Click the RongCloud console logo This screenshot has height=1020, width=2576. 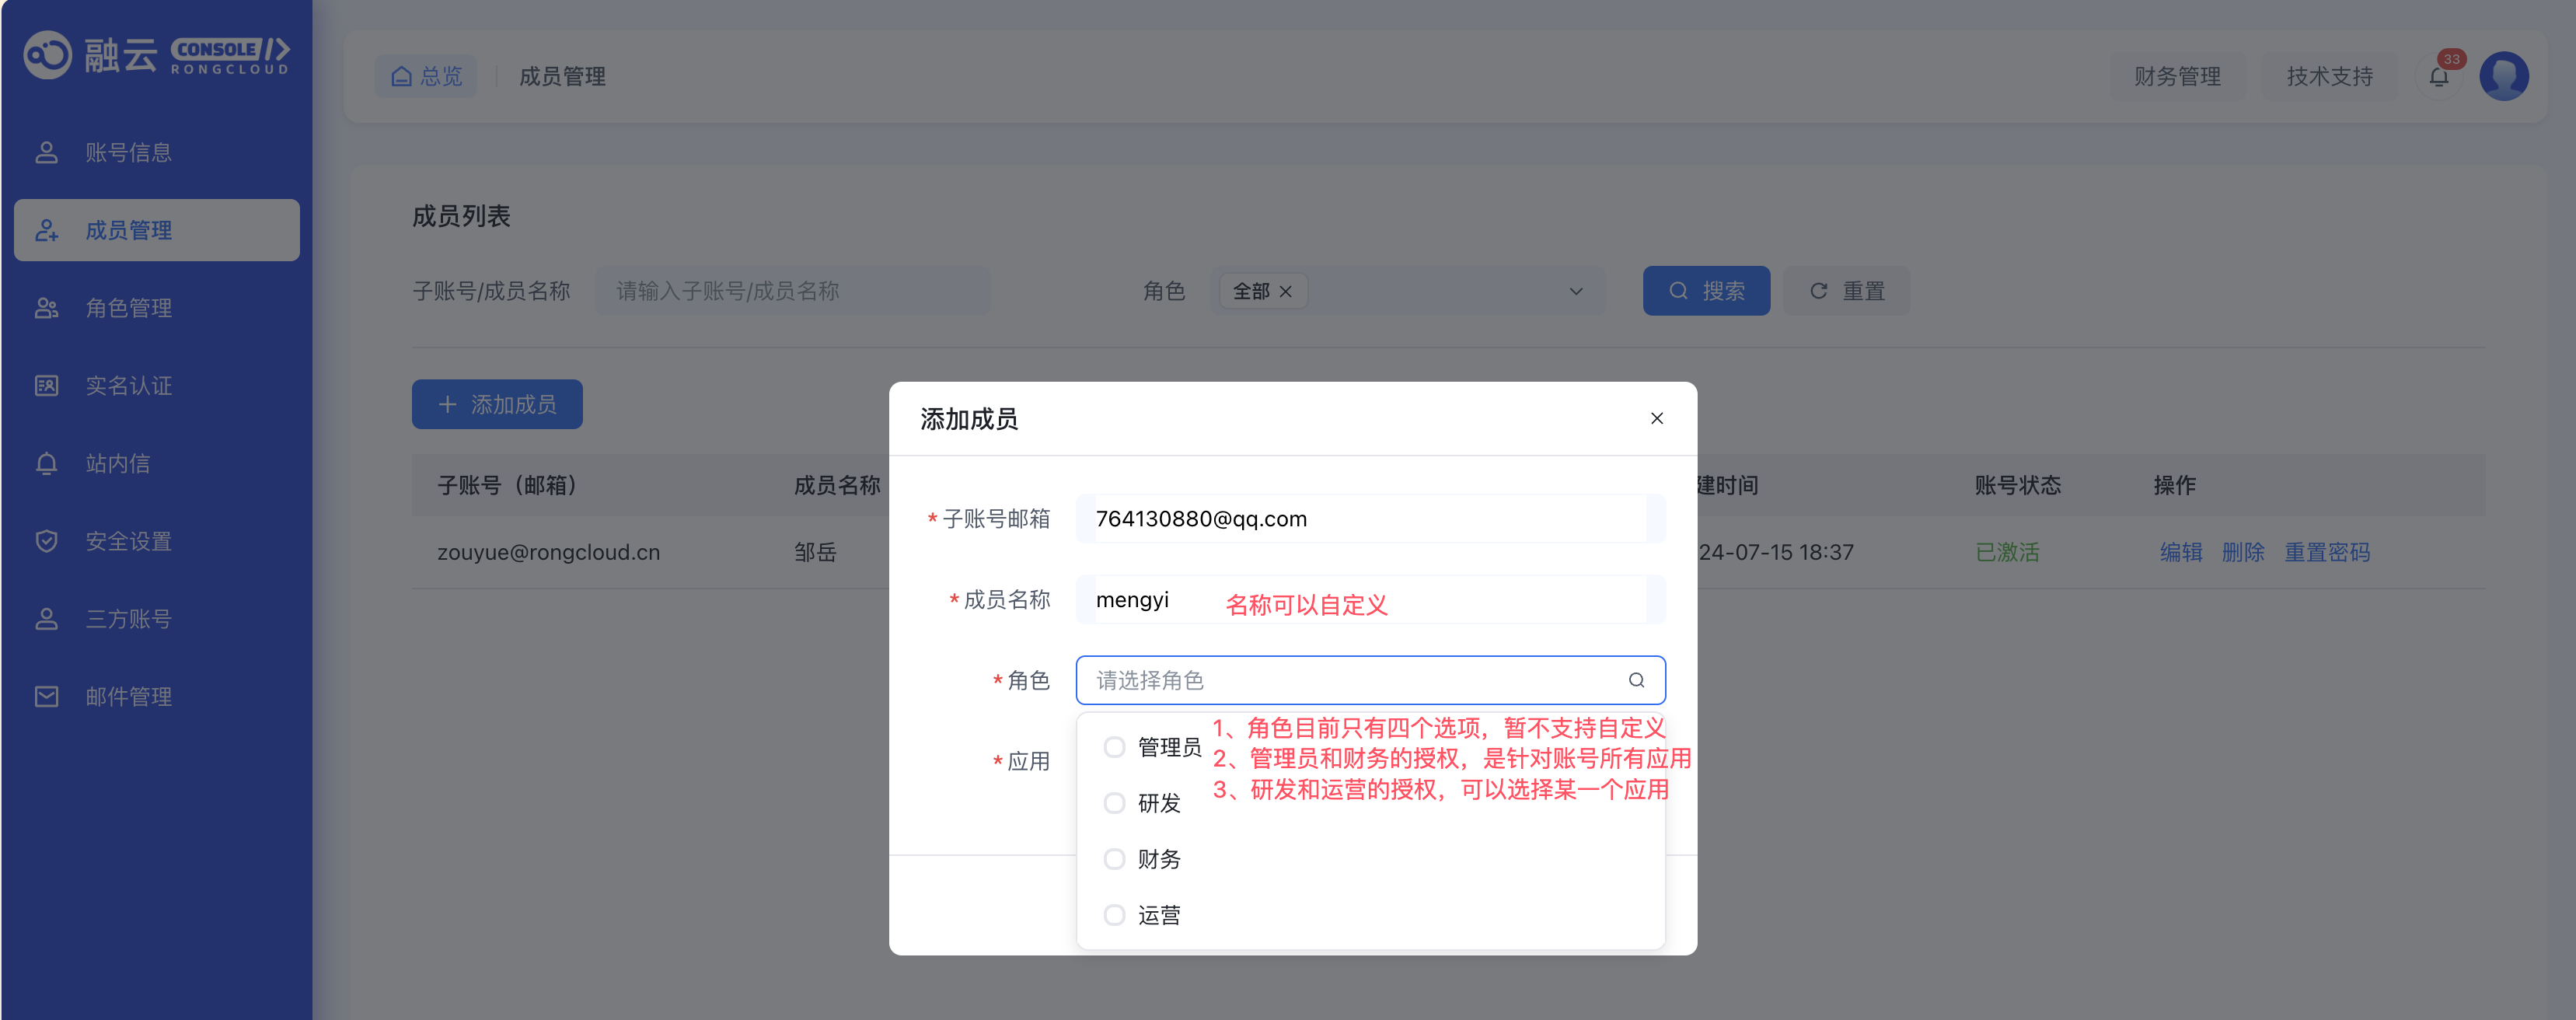tap(157, 55)
